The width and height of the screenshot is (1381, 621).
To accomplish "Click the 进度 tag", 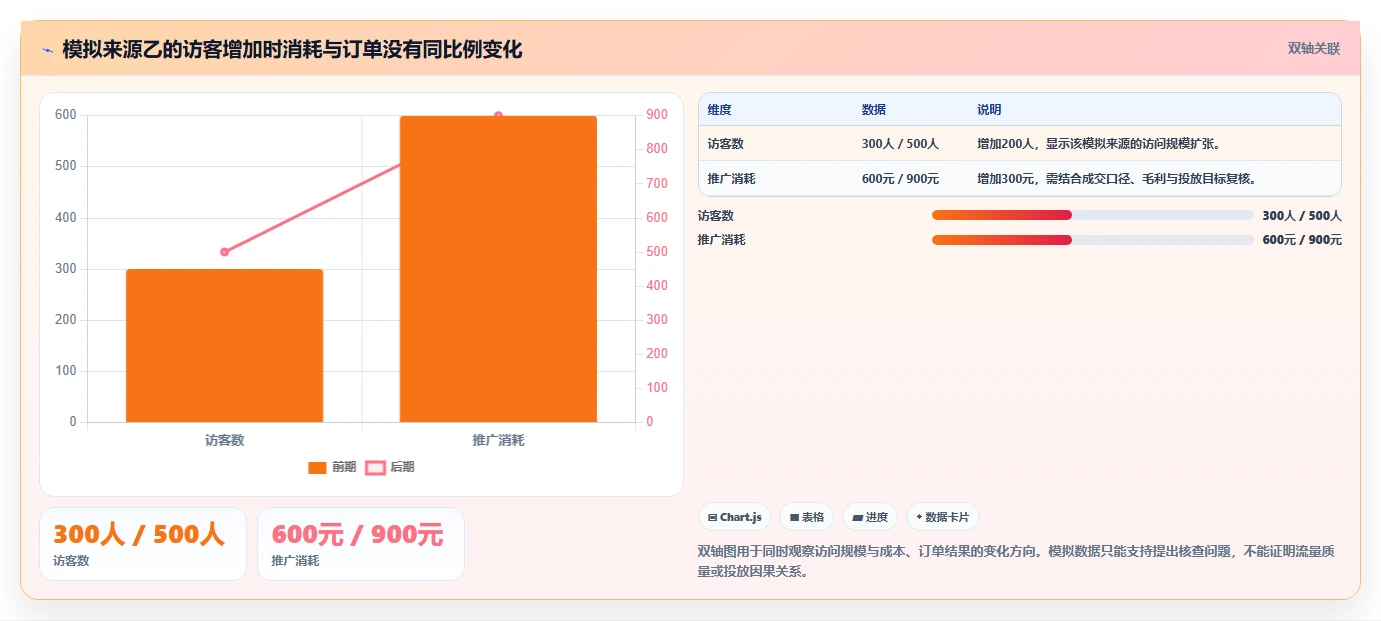I will 870,517.
